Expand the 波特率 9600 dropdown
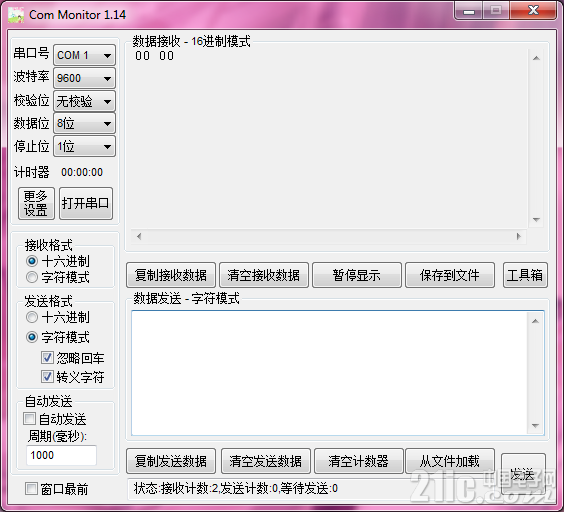The image size is (564, 512). click(x=85, y=78)
